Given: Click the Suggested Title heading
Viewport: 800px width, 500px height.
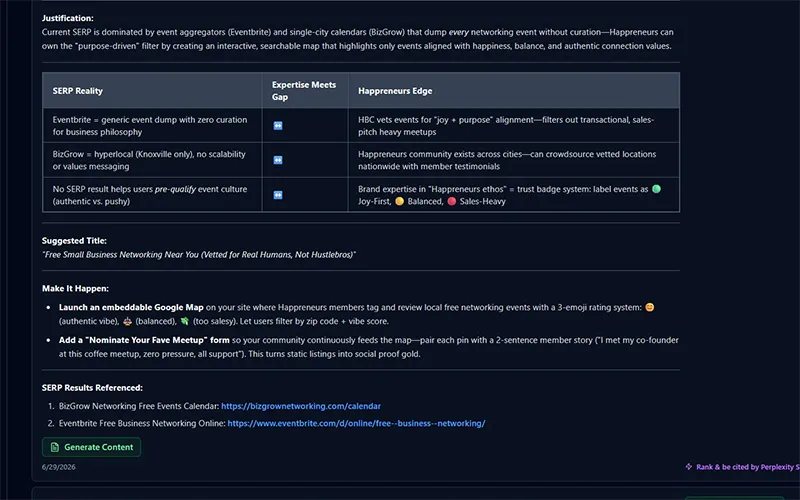Looking at the screenshot, I should 74,241.
